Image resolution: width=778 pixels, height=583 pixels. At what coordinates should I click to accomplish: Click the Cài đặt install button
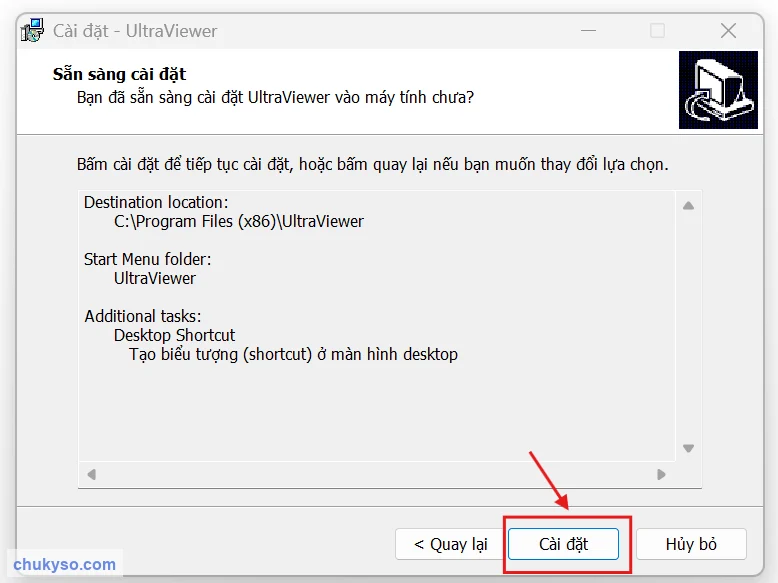point(563,544)
